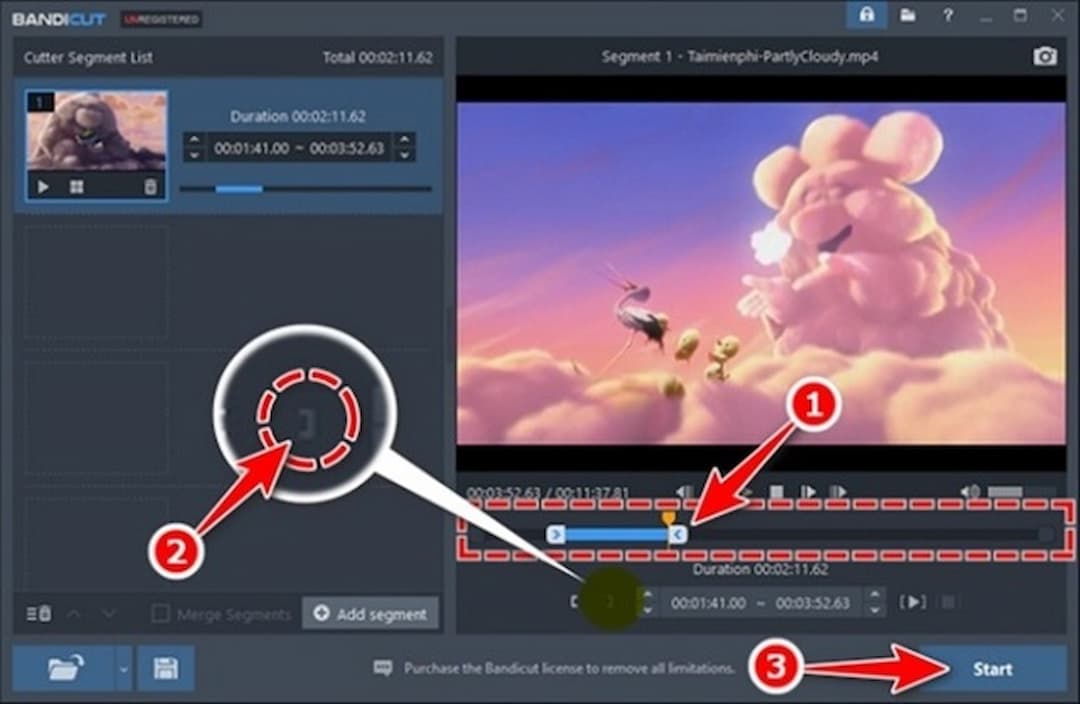Click the UNREGISTERED badge

(161, 19)
